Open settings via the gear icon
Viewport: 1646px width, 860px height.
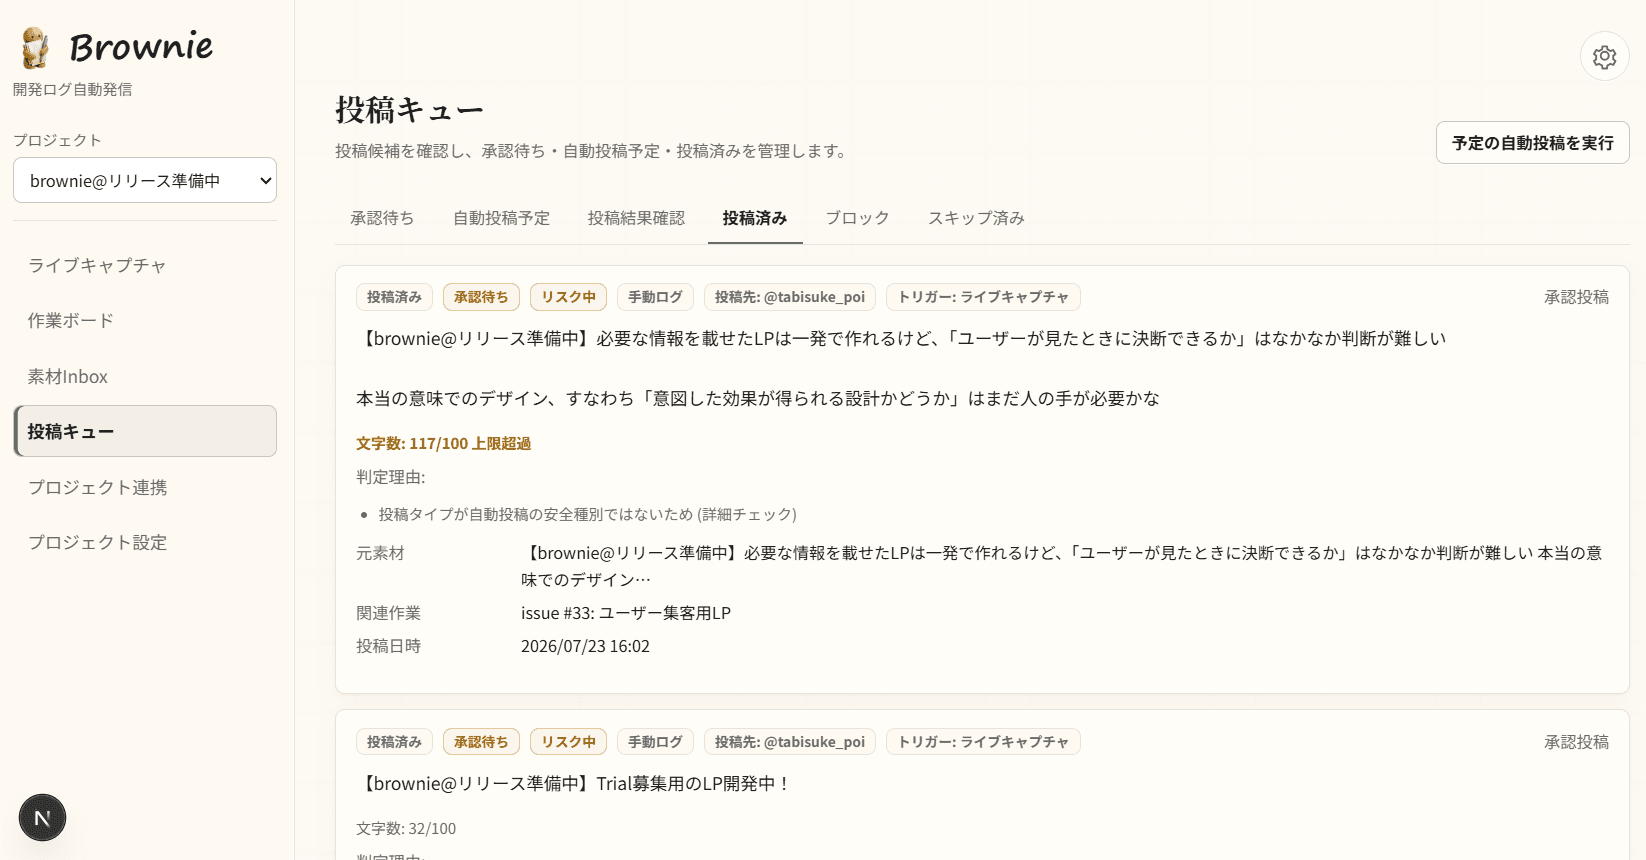coord(1604,57)
